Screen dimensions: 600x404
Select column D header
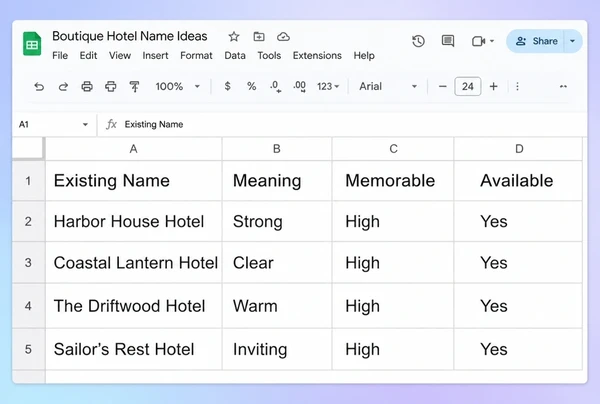pyautogui.click(x=518, y=149)
